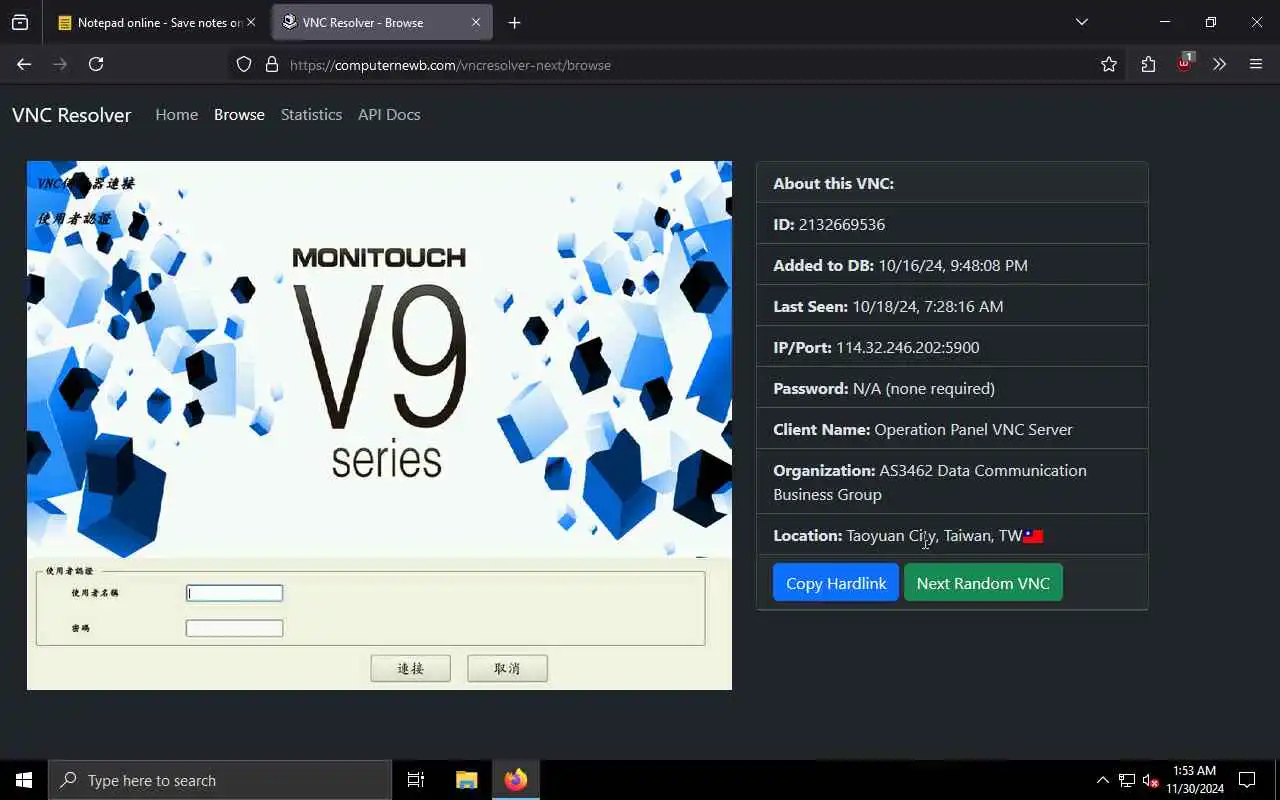Click the About this VNC heading
This screenshot has width=1280, height=800.
click(x=834, y=183)
